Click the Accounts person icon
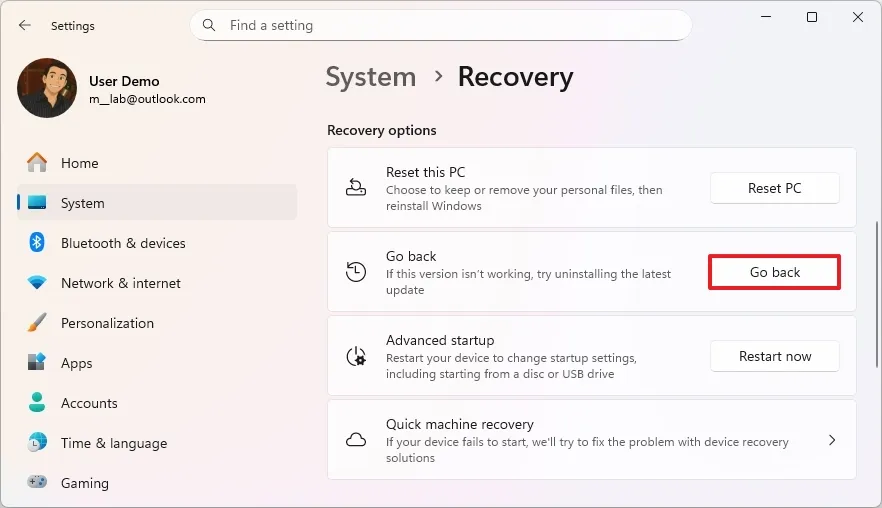 (37, 402)
